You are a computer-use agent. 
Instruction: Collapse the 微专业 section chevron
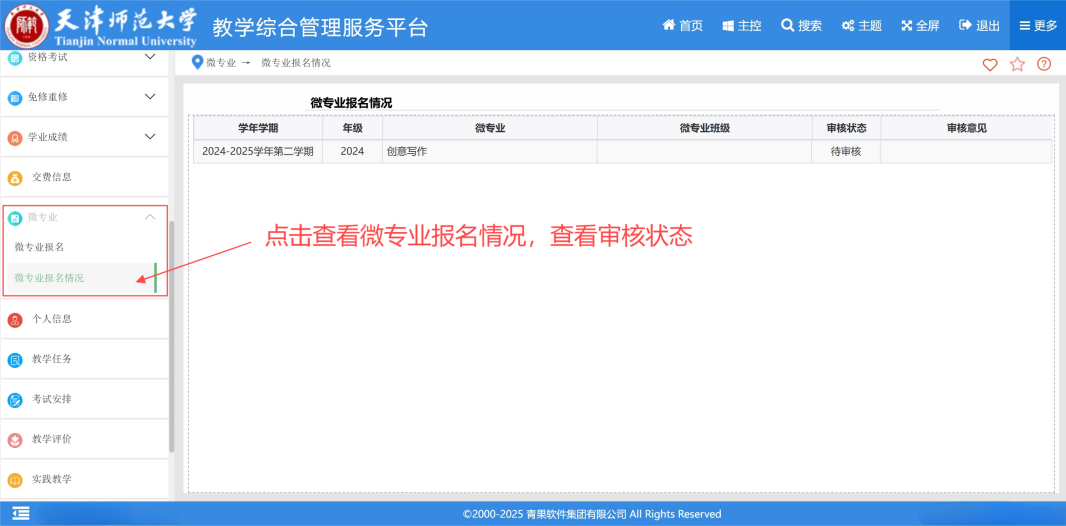[x=150, y=217]
